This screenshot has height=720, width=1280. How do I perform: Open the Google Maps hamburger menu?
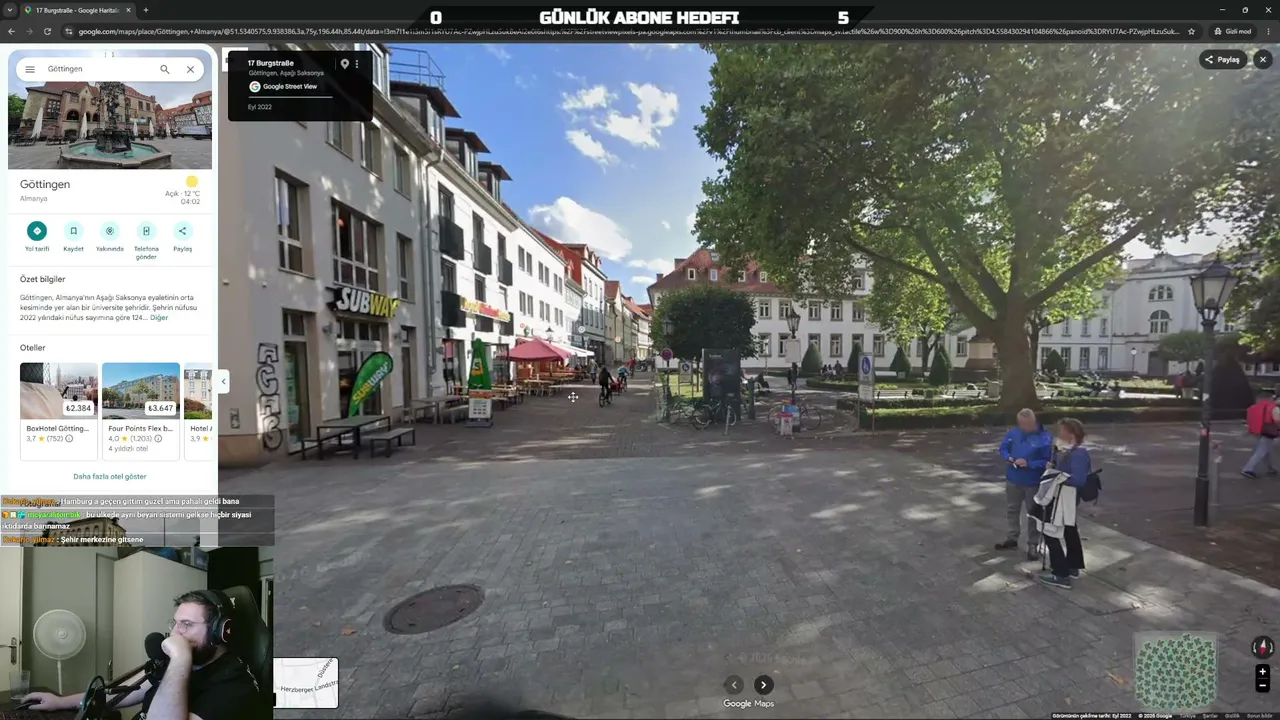30,69
